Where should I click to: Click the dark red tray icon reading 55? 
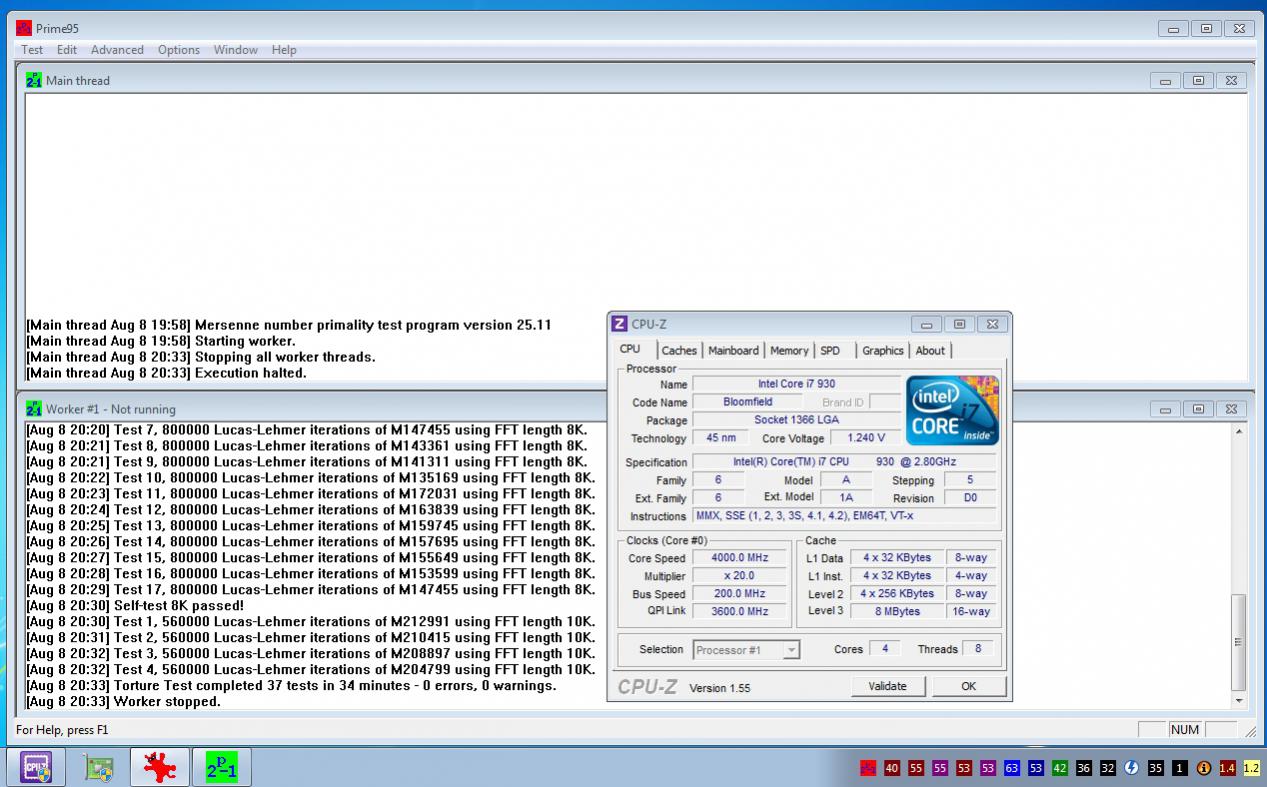pos(916,768)
